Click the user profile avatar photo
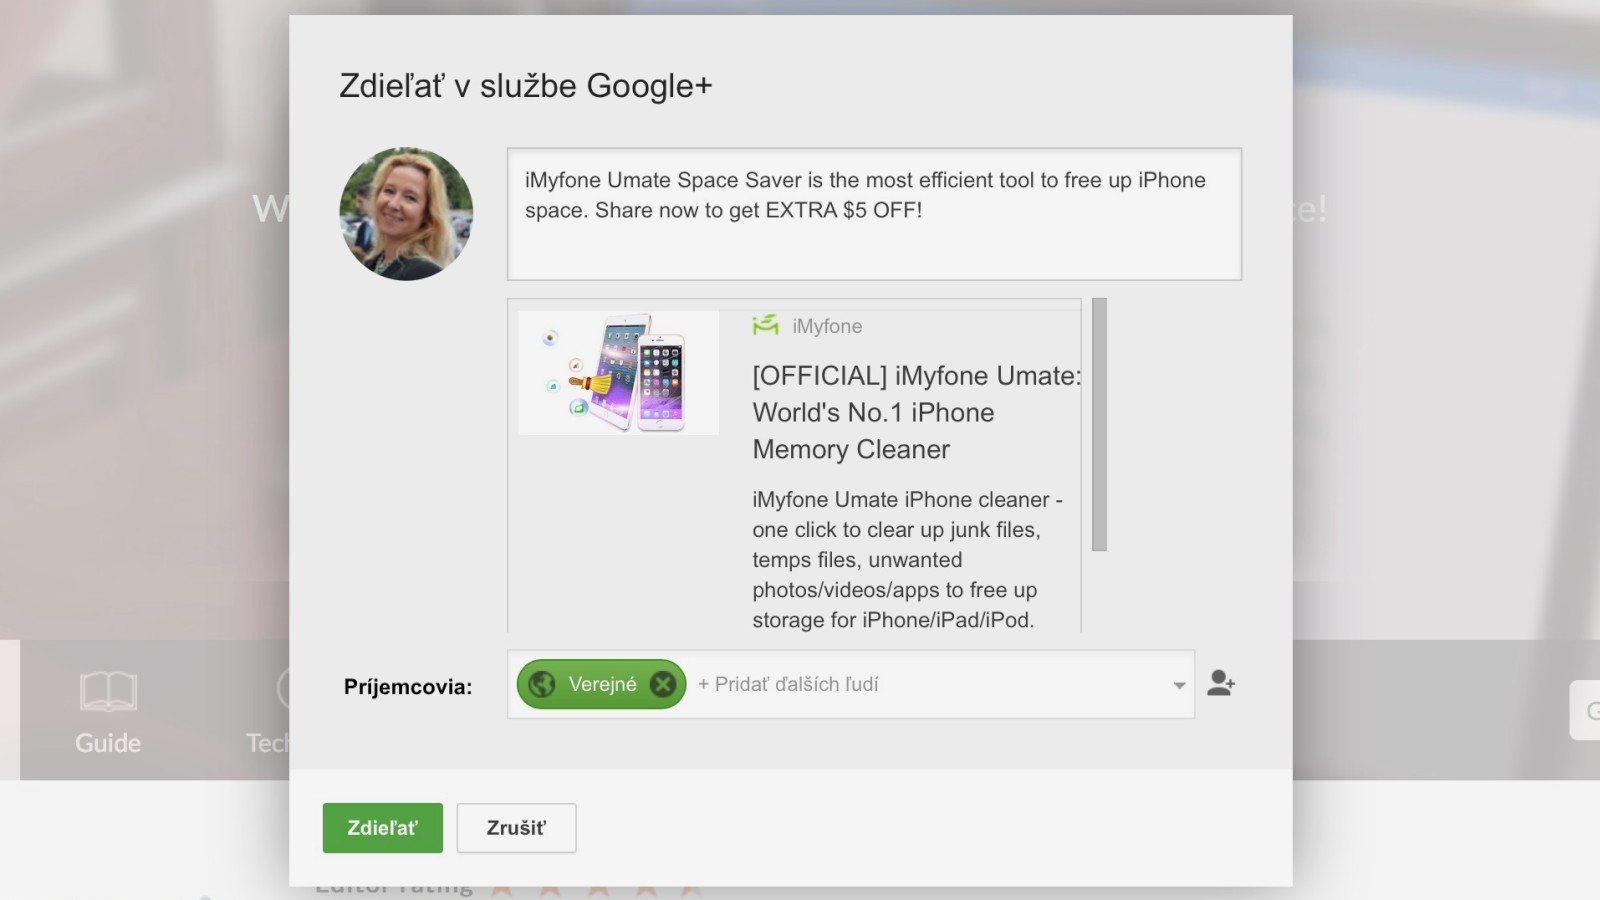Screen dimensions: 1600x900 pyautogui.click(x=406, y=214)
